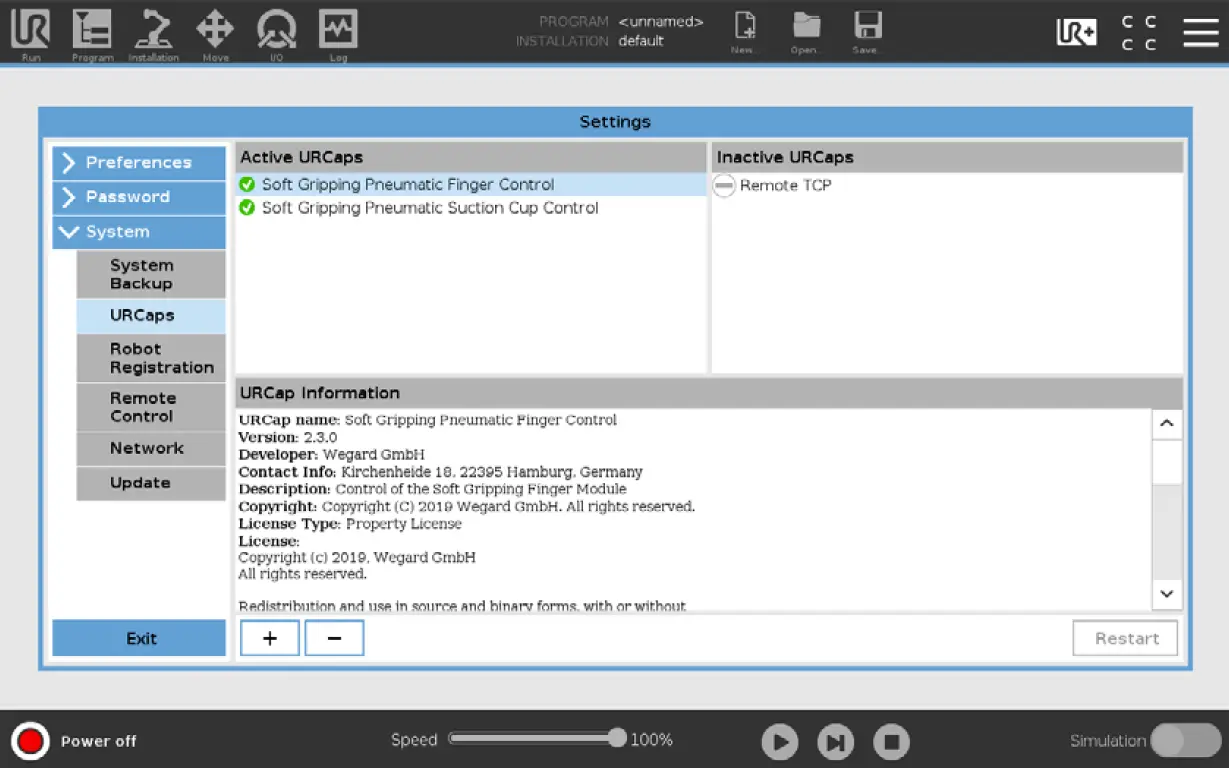Click the <unnamed> program name

[661, 21]
